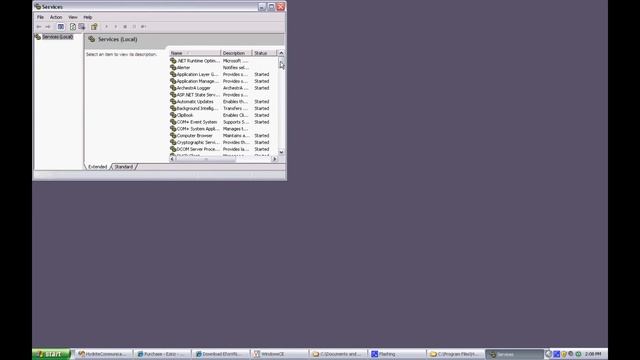Image resolution: width=640 pixels, height=360 pixels.
Task: Click the Automatic Updates service gear icon
Action: pos(173,102)
